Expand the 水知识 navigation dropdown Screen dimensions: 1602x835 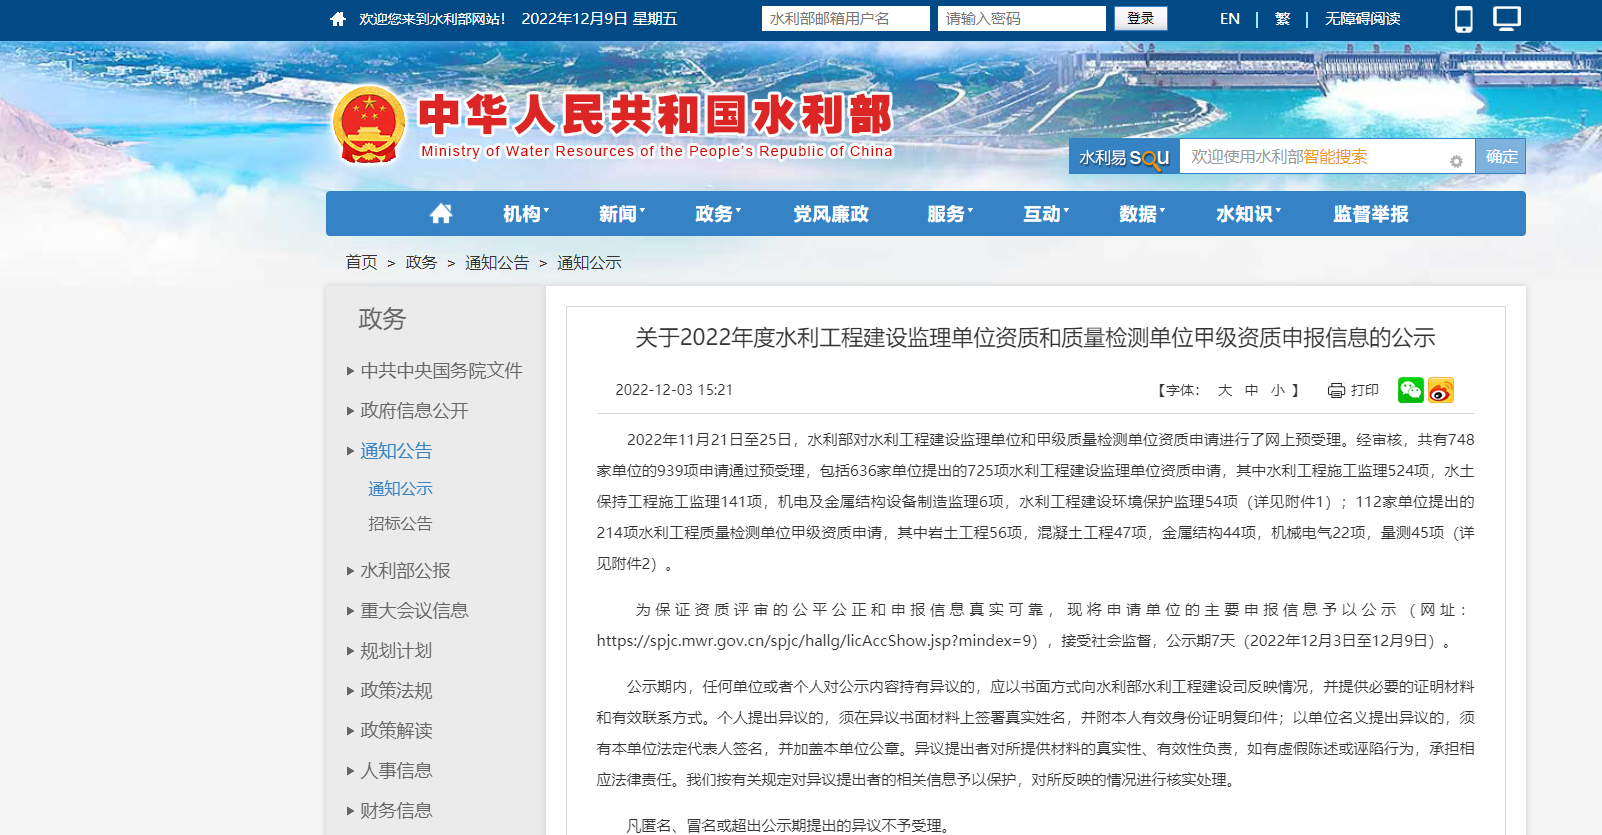(1248, 214)
